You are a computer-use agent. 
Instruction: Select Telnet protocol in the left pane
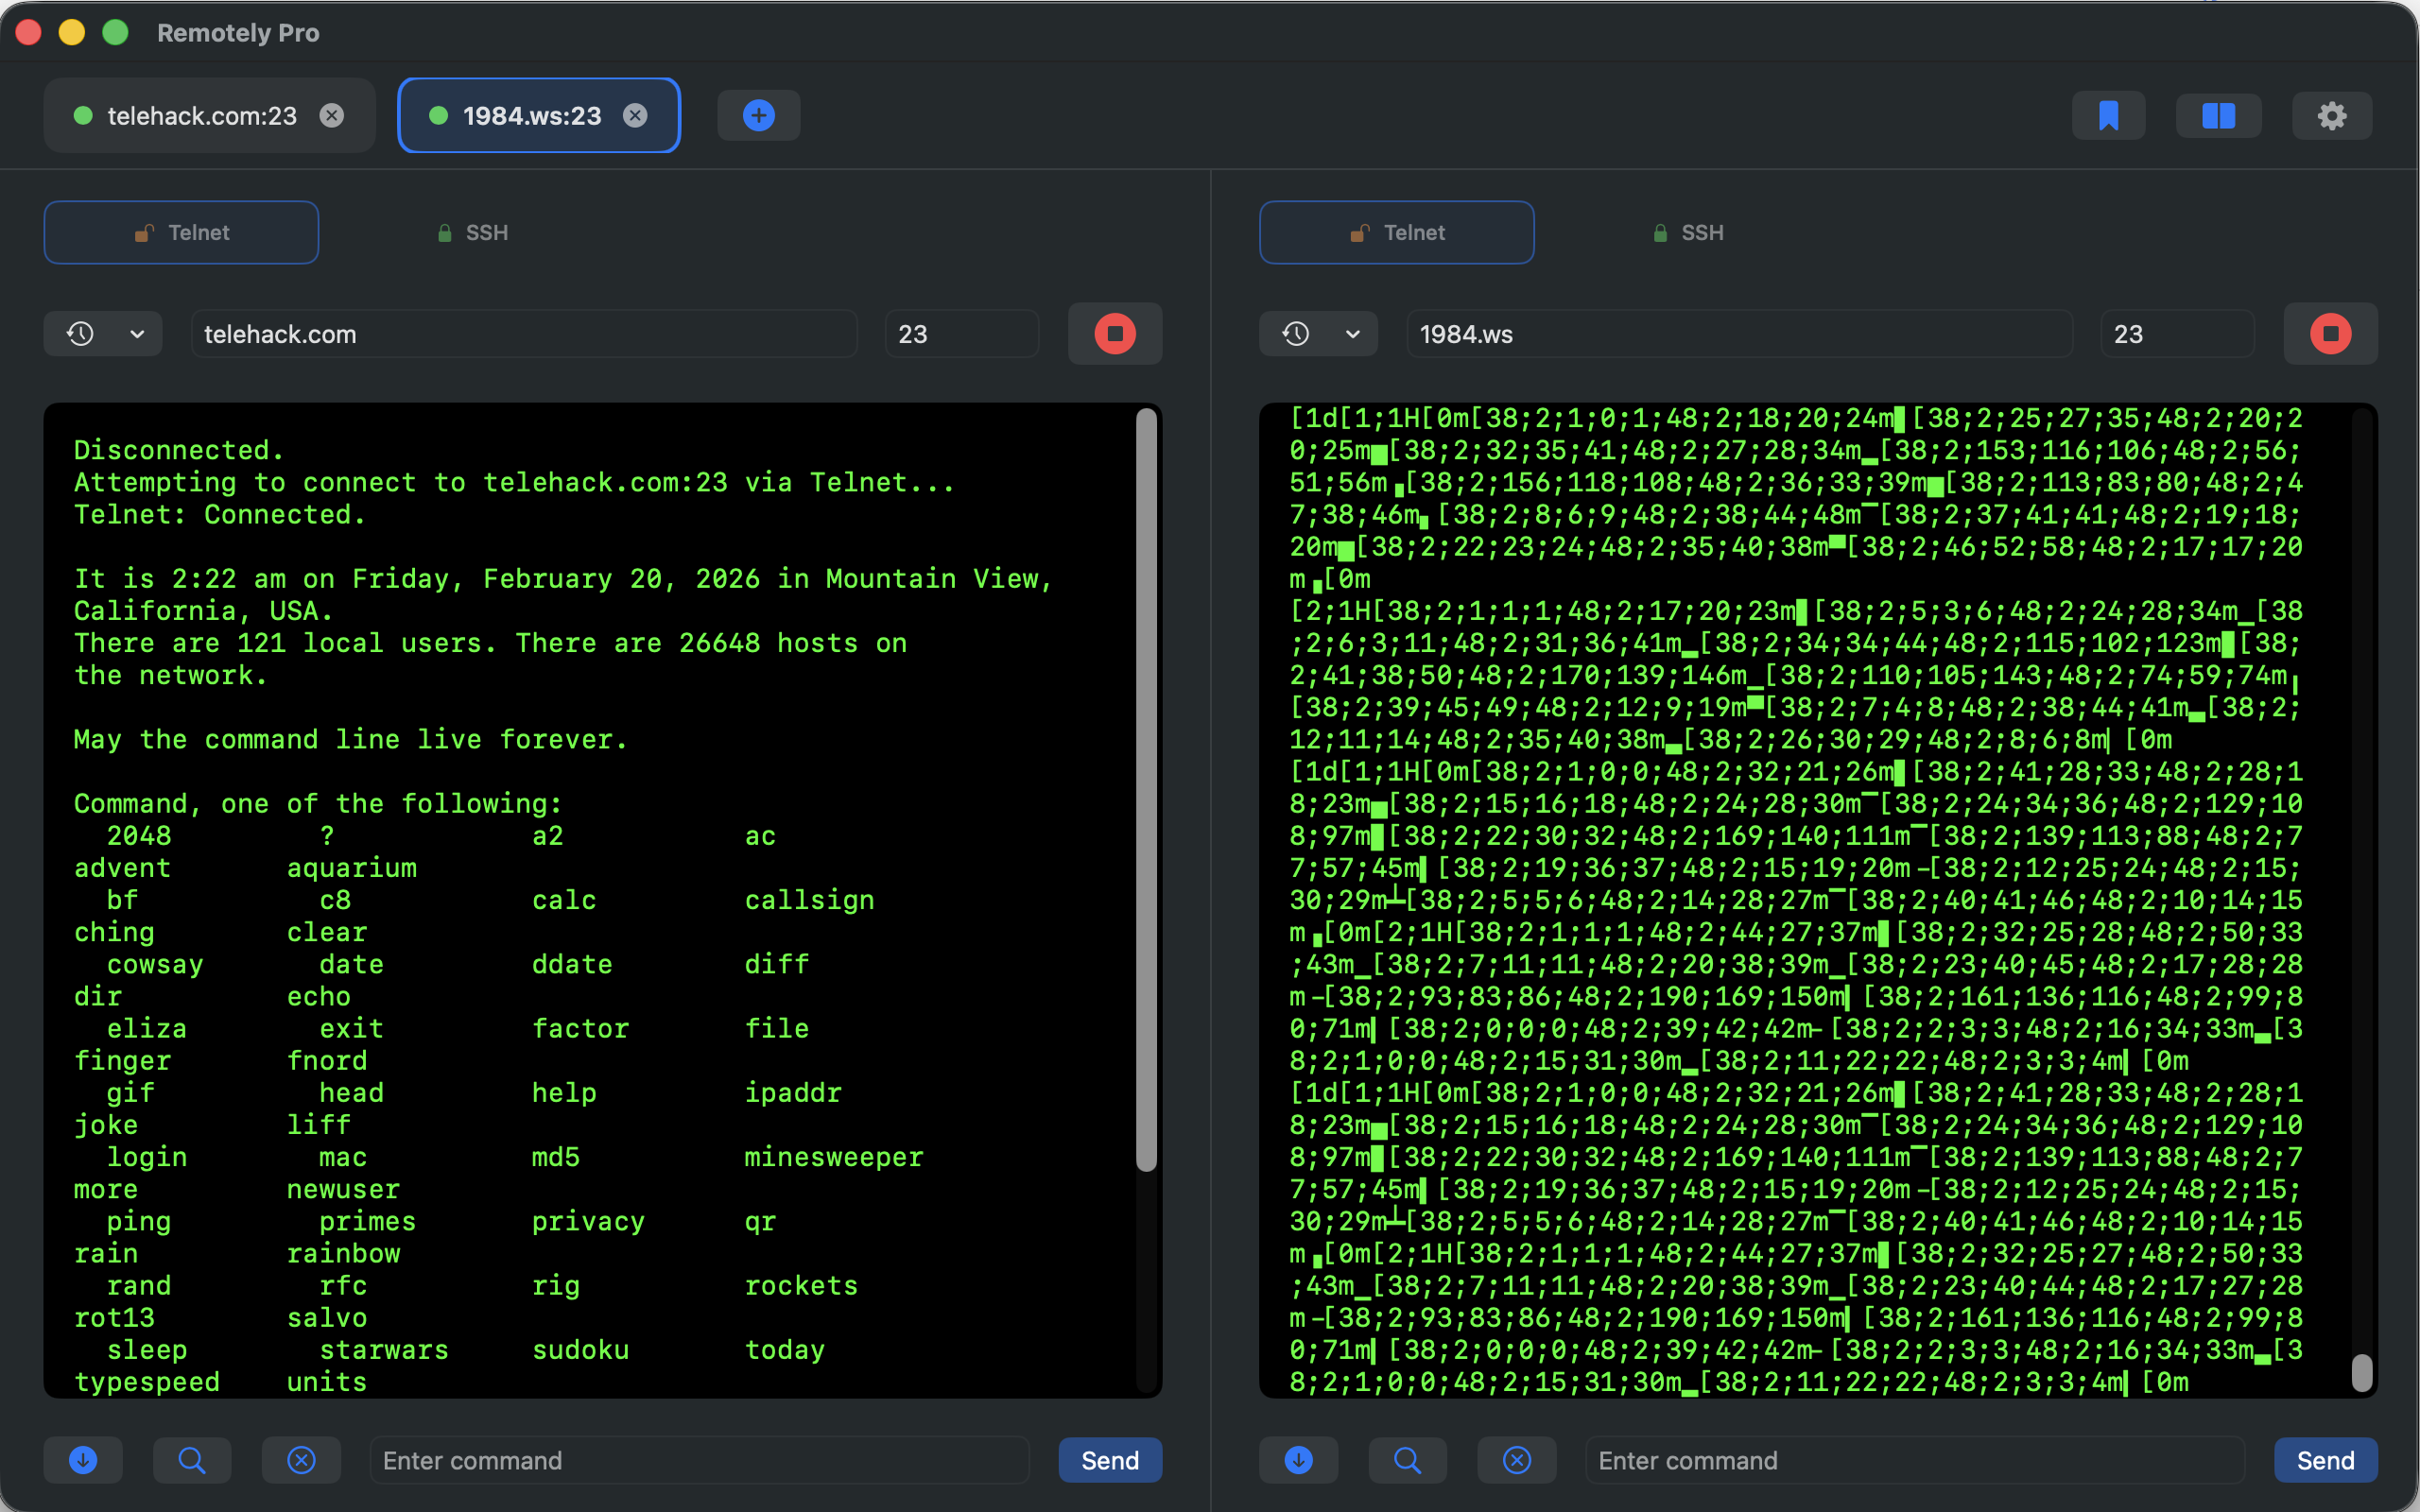point(181,233)
